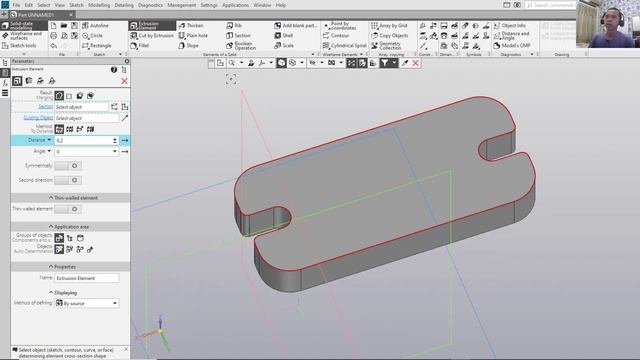Open the Diagnostics menu
Image resolution: width=640 pixels, height=360 pixels.
[x=150, y=5]
